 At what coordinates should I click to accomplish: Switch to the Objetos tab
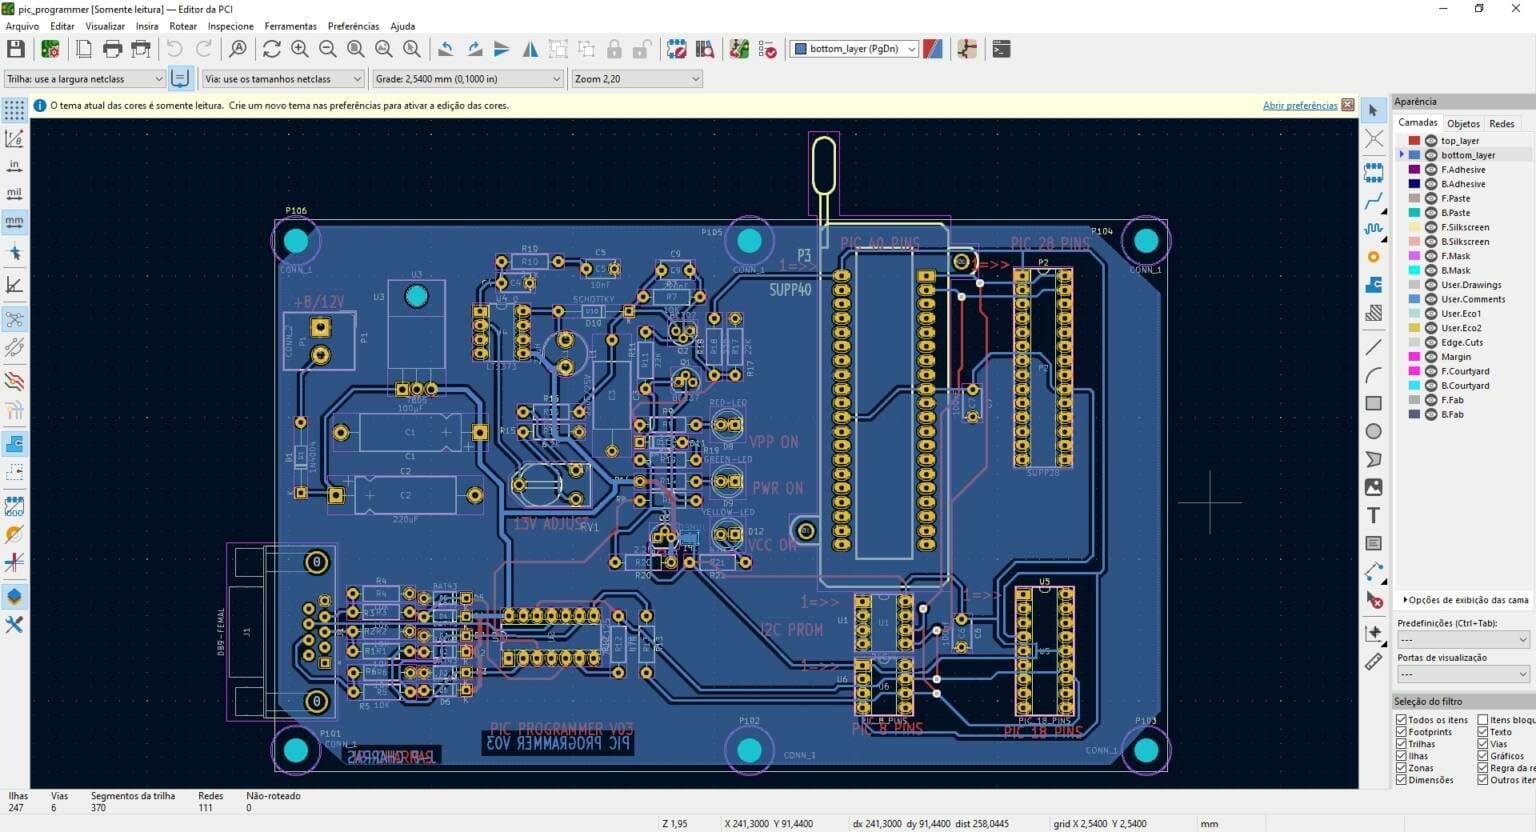tap(1463, 123)
